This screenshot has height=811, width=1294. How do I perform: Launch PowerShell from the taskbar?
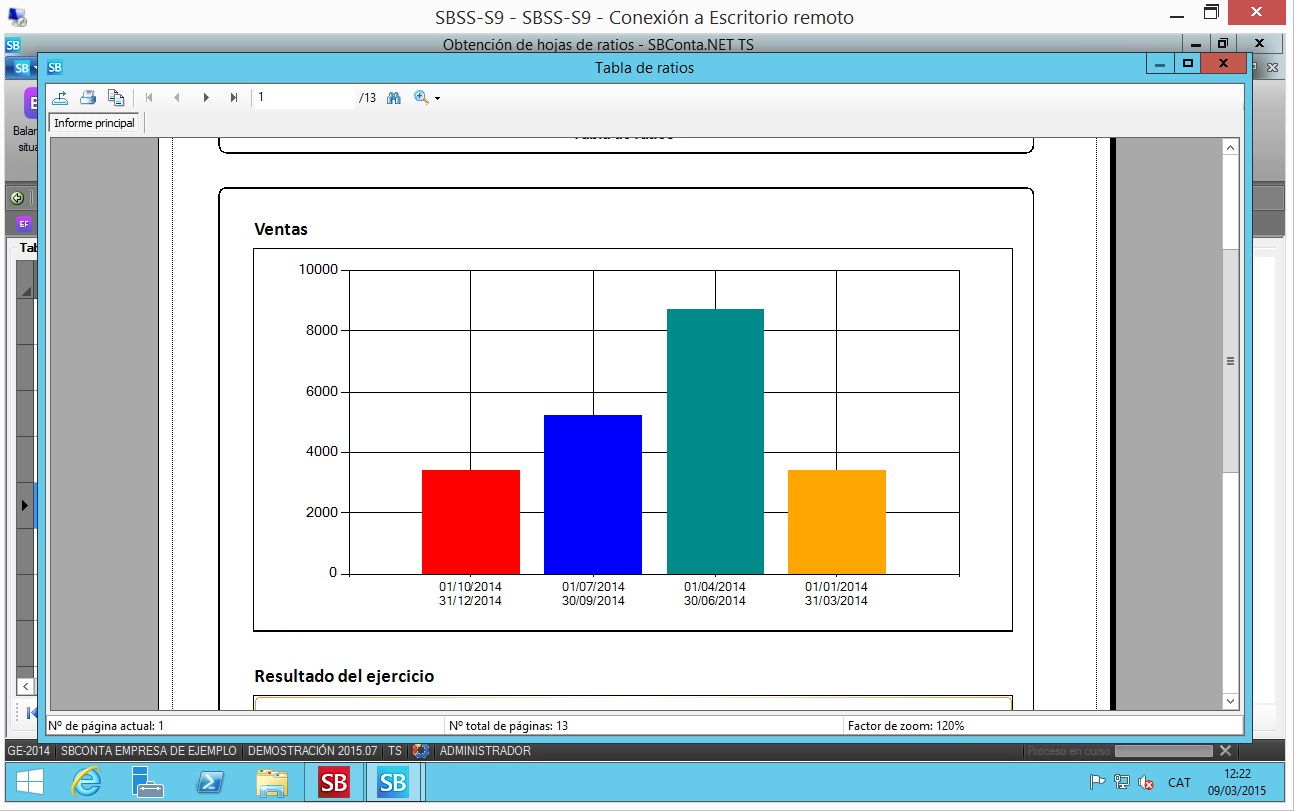point(210,782)
